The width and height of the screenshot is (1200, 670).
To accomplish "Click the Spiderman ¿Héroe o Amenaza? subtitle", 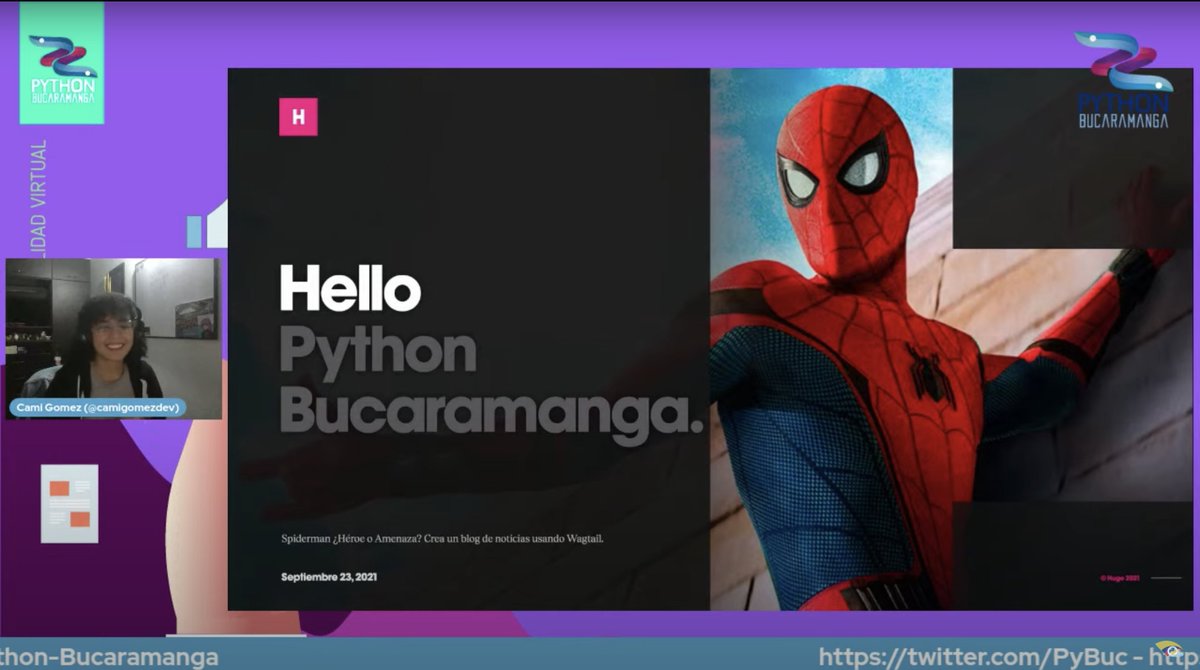I will [x=442, y=539].
